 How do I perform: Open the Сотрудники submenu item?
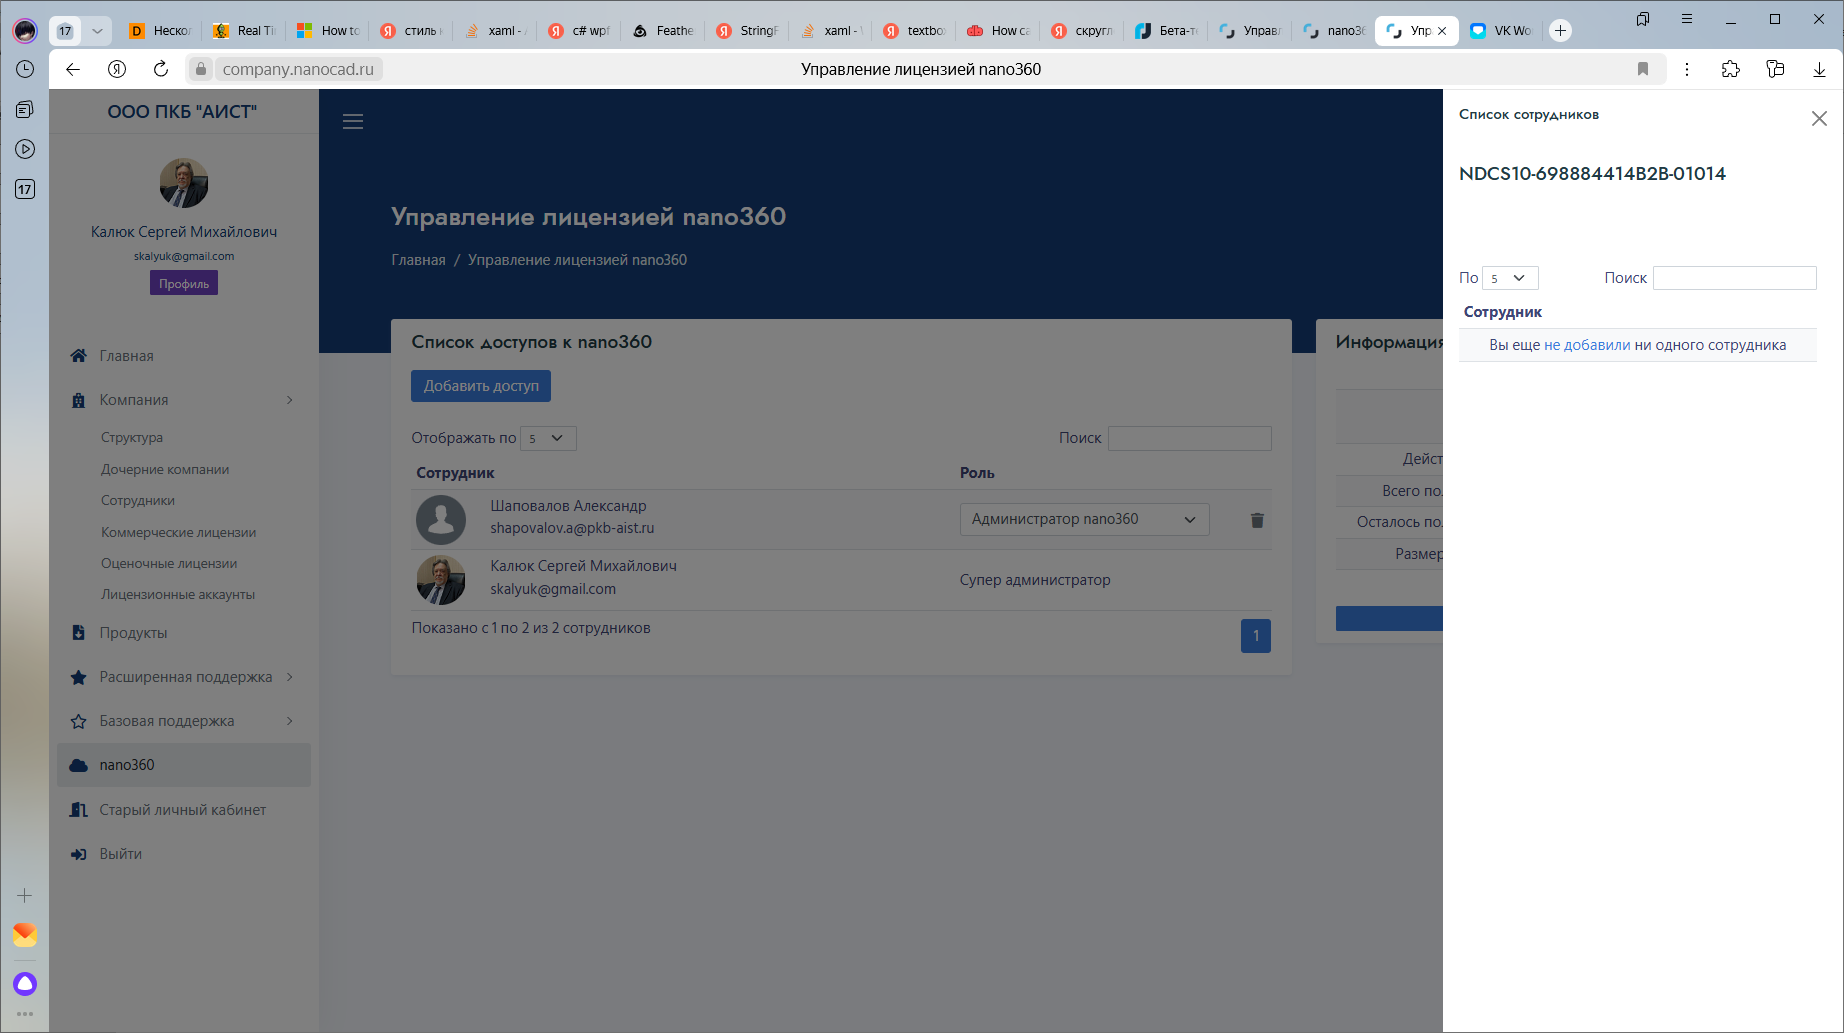(x=138, y=501)
